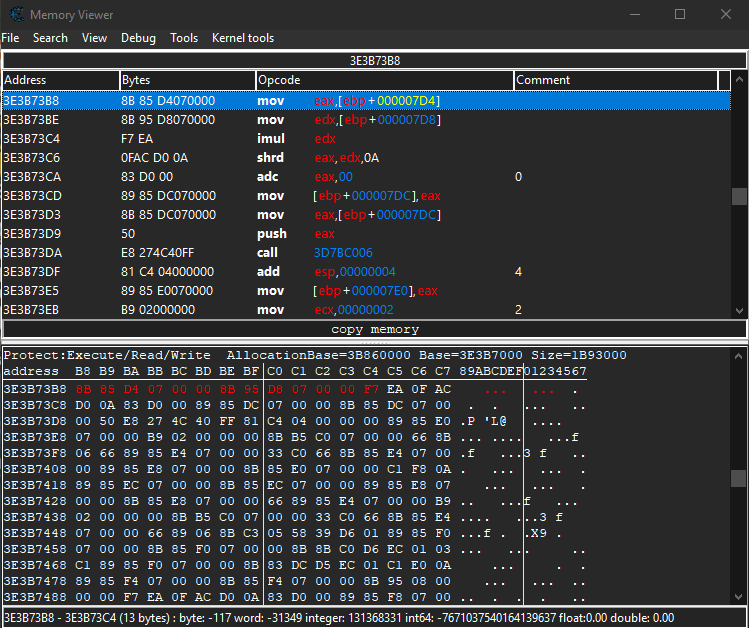Click the Protect:Execute/Read/Write info line
Screen dimensions: 749x628
tap(315, 355)
